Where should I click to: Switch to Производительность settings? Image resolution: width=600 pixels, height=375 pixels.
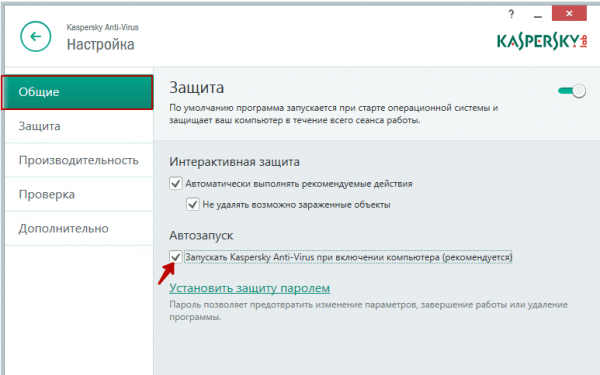click(79, 160)
